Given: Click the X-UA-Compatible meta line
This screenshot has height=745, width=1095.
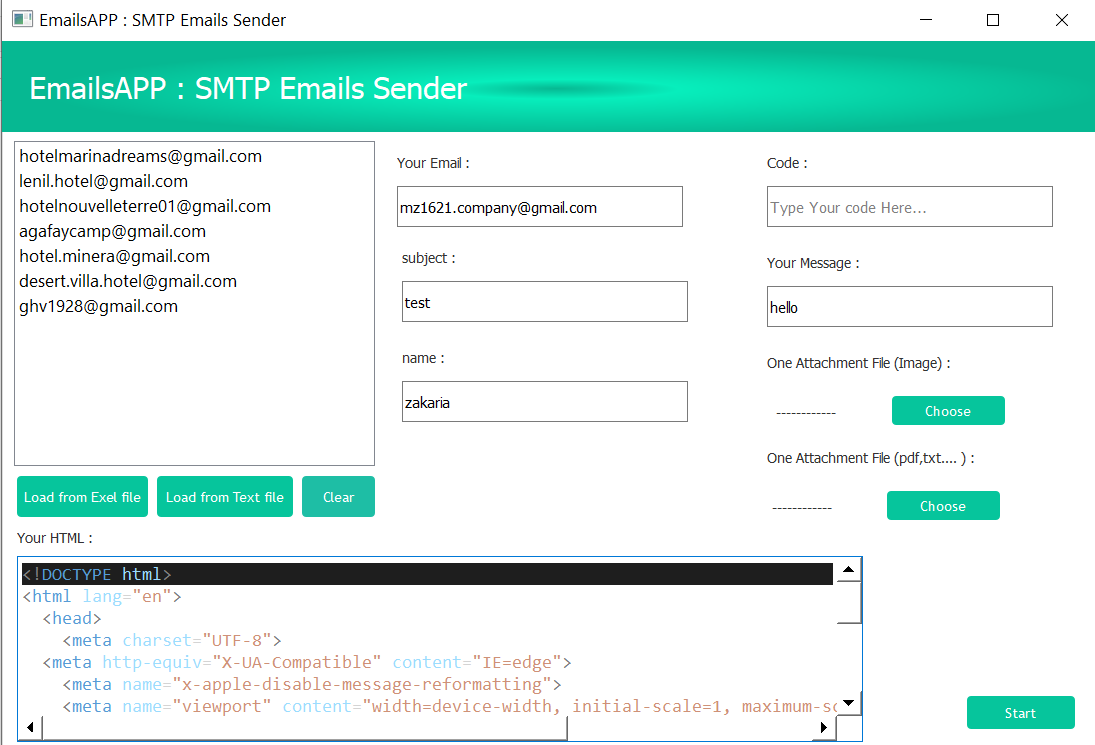Looking at the screenshot, I should pos(307,662).
